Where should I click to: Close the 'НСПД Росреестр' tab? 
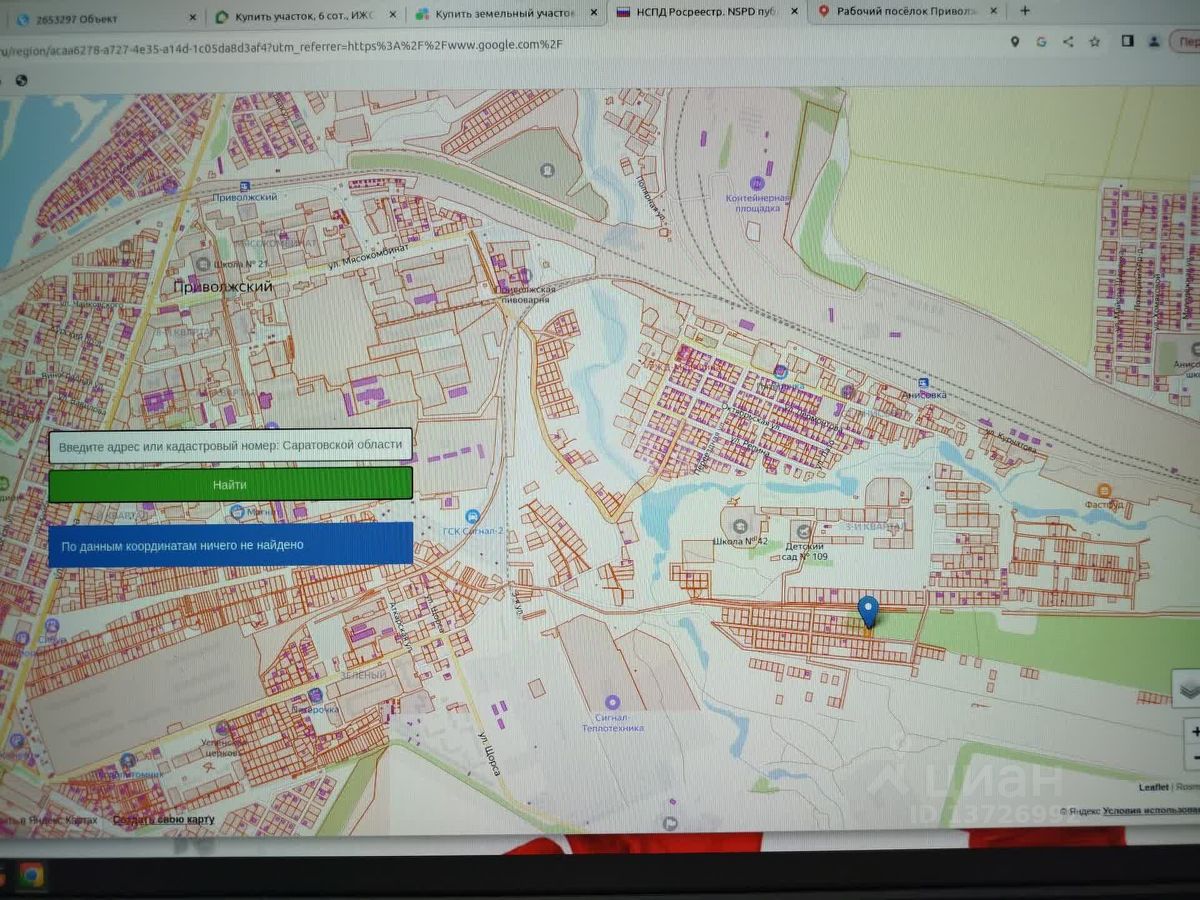[x=795, y=11]
